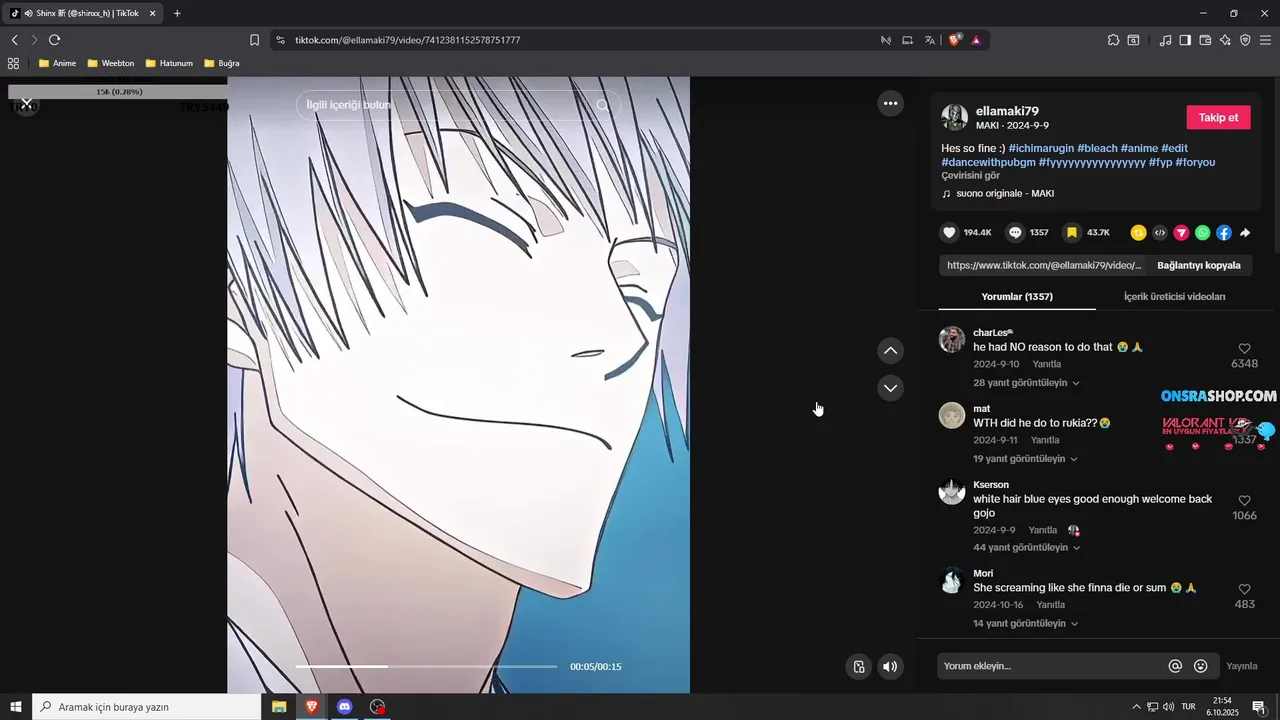Open ellamaki79's profile avatar
This screenshot has width=1280, height=720.
pos(955,117)
